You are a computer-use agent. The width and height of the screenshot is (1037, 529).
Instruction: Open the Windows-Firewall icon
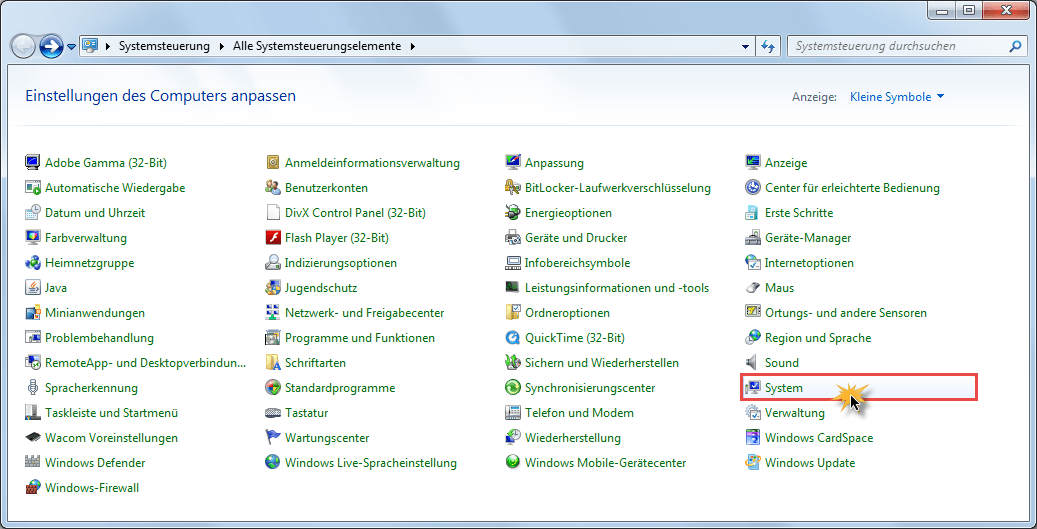pos(32,488)
